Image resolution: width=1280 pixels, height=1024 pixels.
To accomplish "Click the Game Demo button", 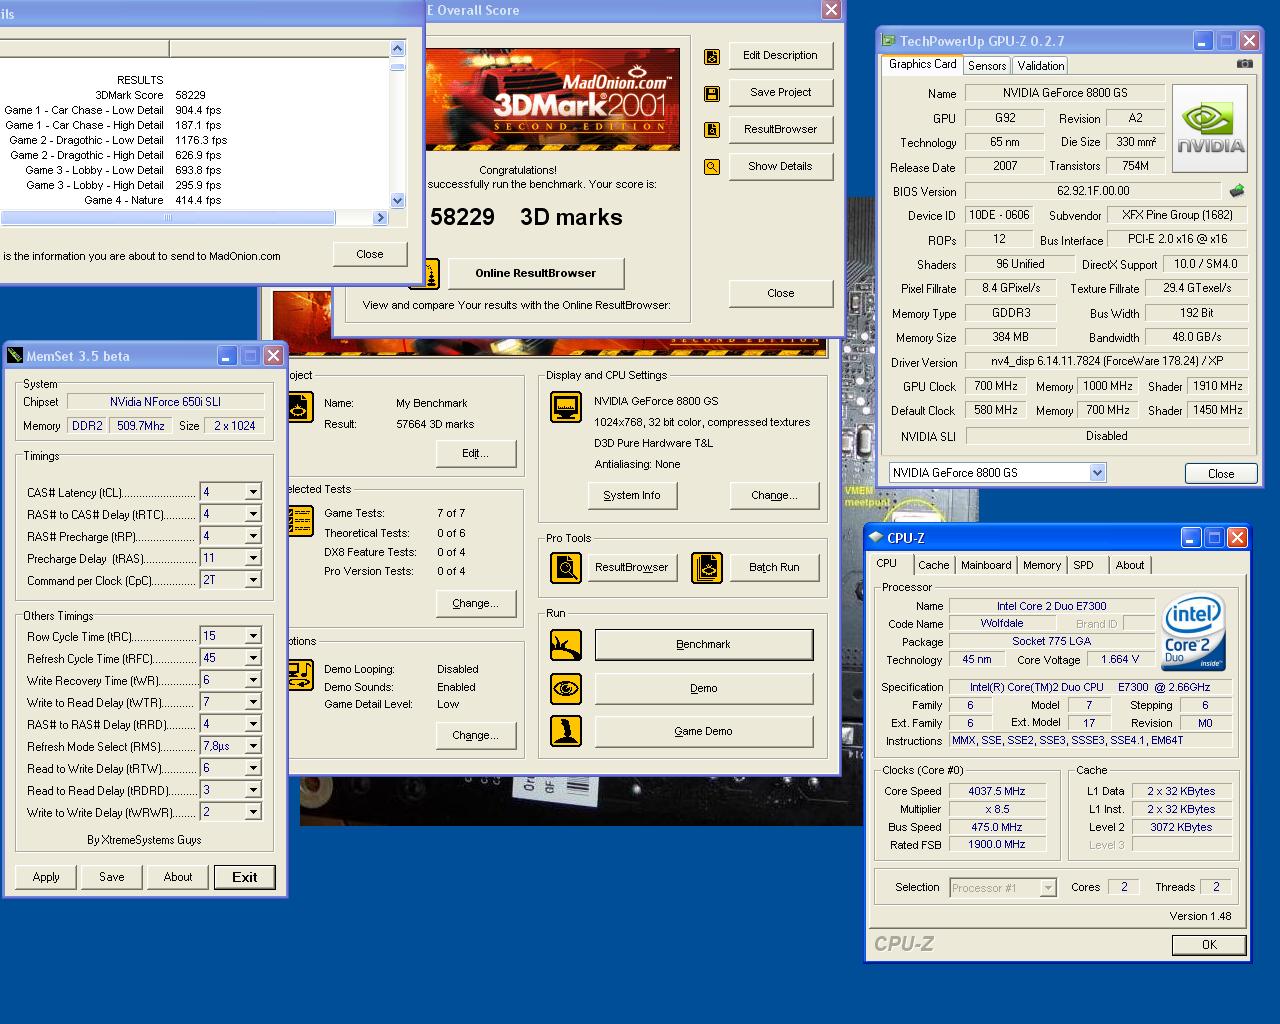I will point(704,731).
